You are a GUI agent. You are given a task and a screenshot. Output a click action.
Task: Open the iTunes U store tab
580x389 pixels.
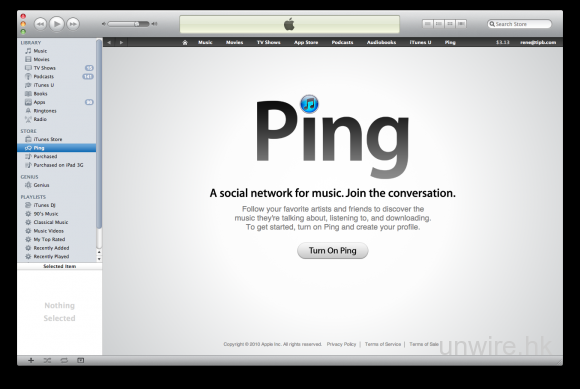tap(420, 43)
